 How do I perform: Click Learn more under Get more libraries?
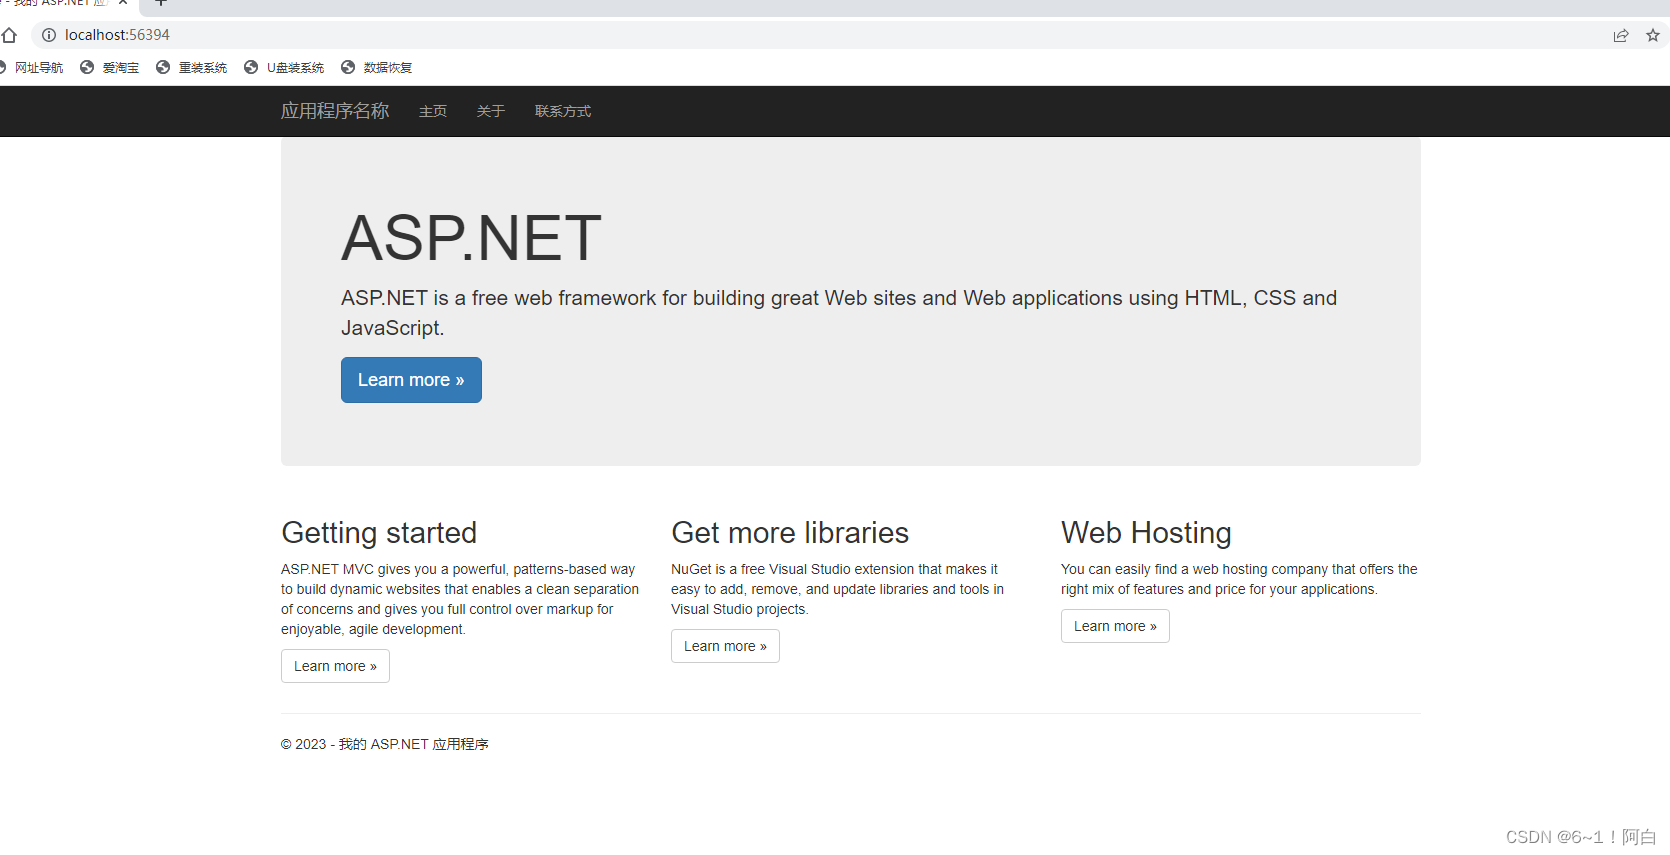point(725,646)
